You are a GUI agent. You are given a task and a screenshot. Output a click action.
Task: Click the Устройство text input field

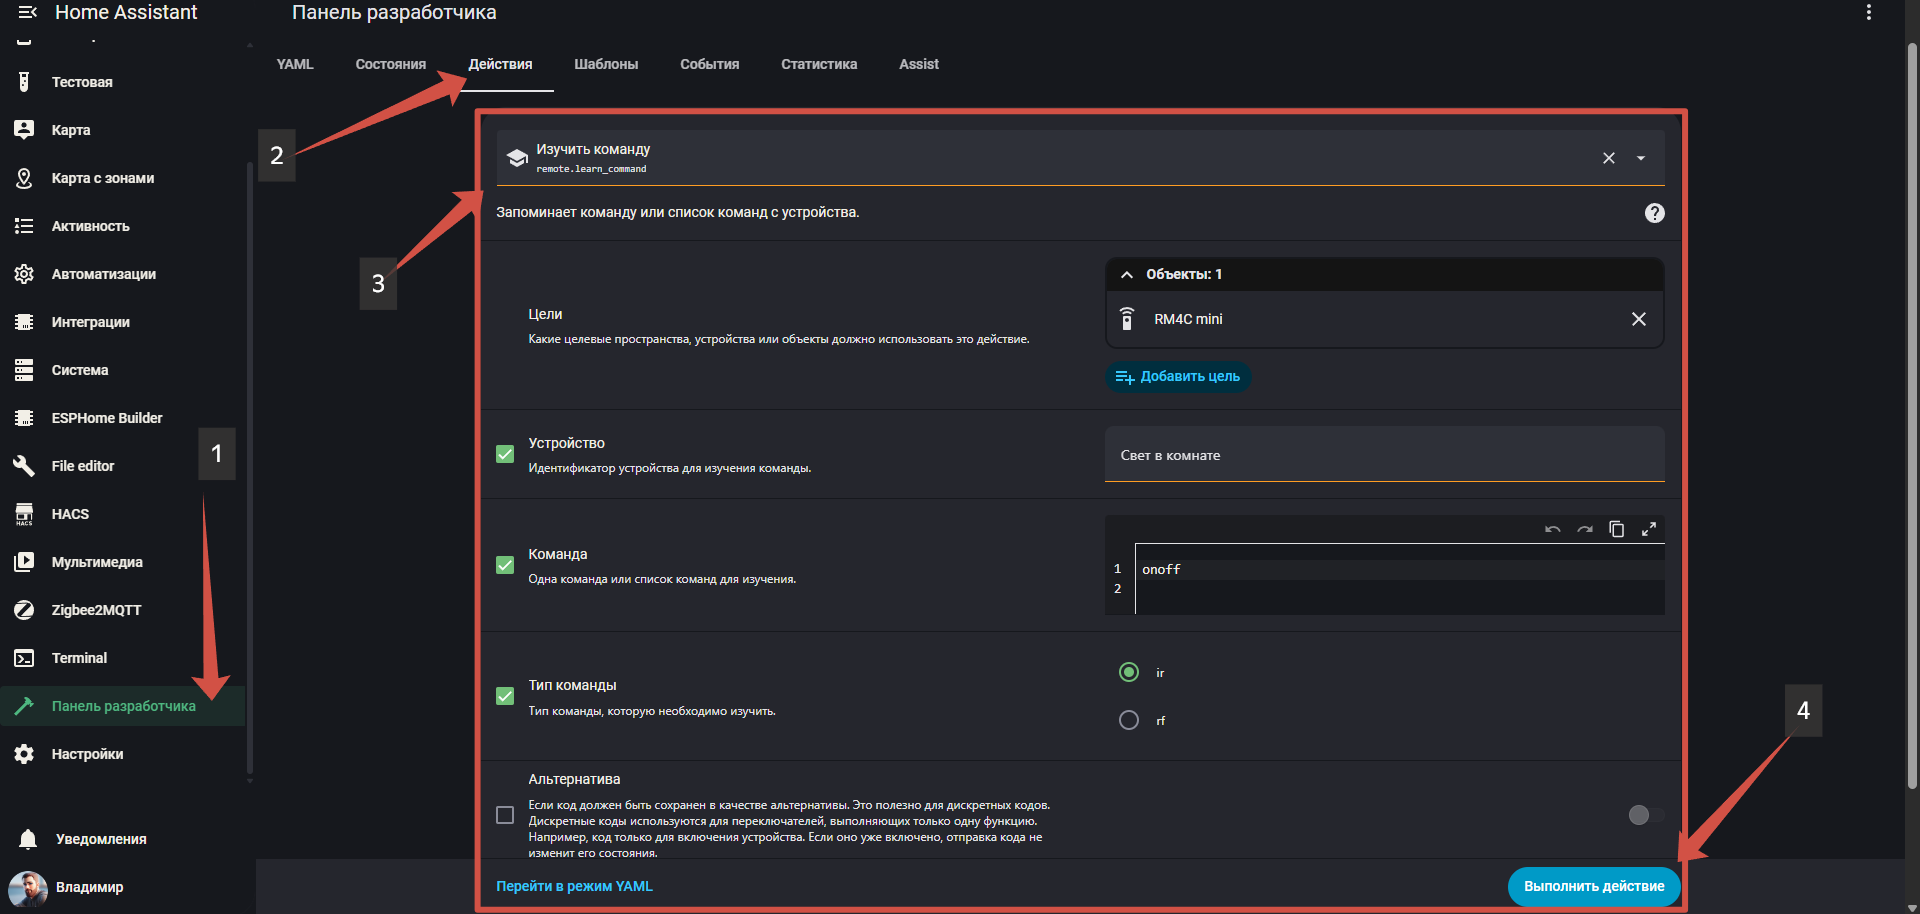[x=1384, y=455]
